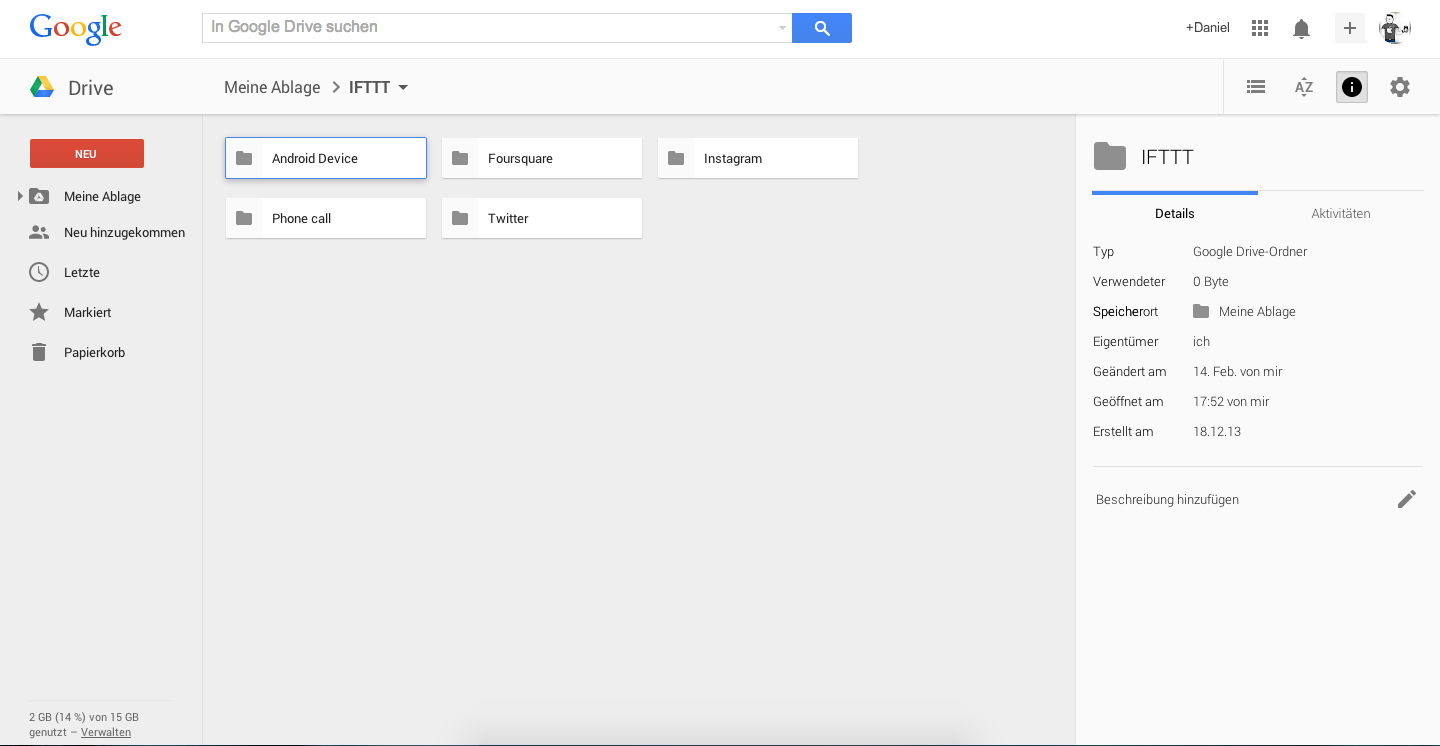Switch to the Aktivitäten tab
Screen dimensions: 1440x746
pyautogui.click(x=1341, y=213)
